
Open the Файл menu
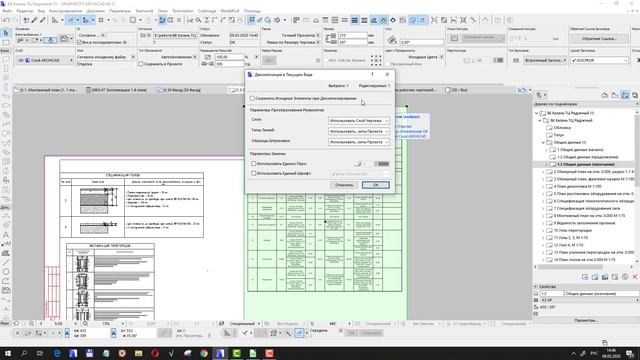pos(7,11)
